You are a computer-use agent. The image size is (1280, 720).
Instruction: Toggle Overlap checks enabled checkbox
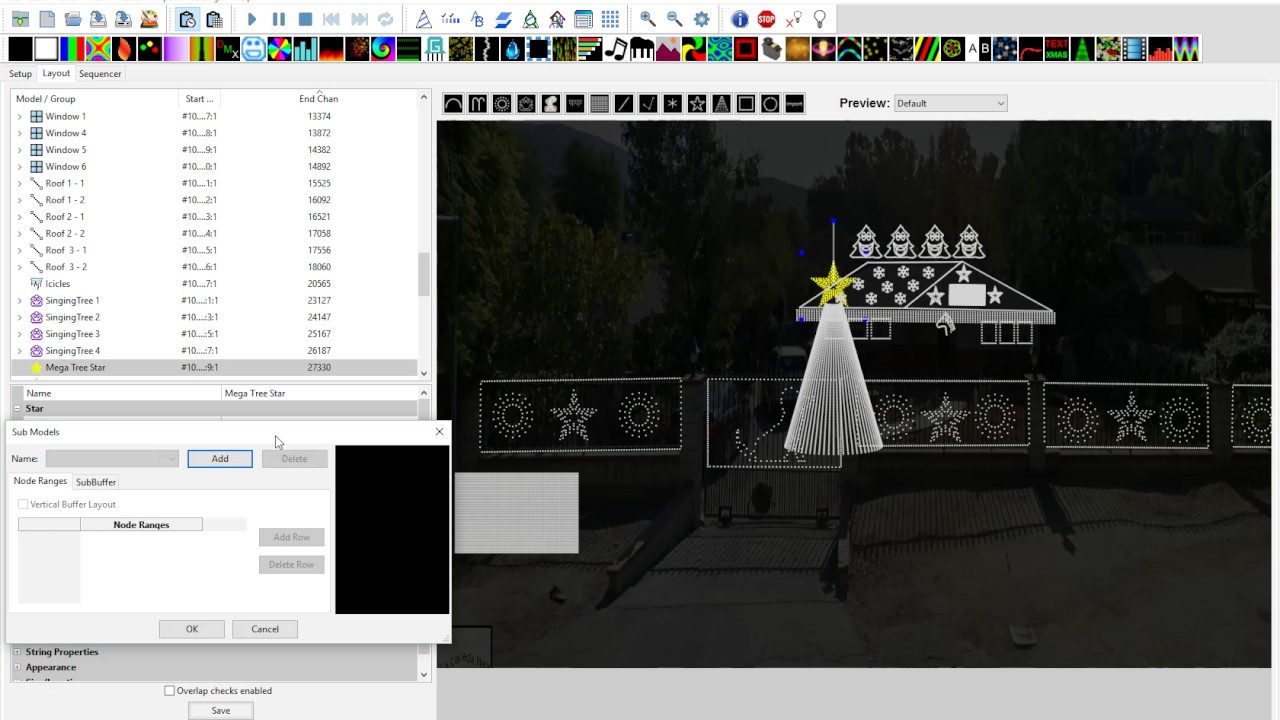170,691
